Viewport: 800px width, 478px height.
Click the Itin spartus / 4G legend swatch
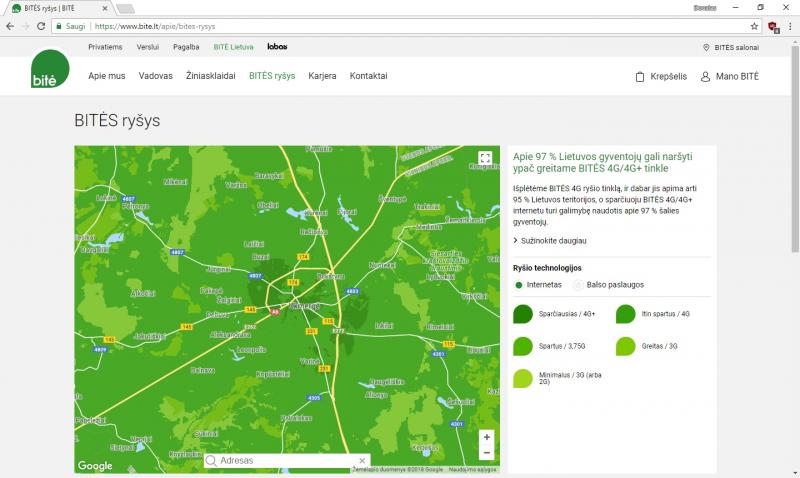(x=626, y=314)
